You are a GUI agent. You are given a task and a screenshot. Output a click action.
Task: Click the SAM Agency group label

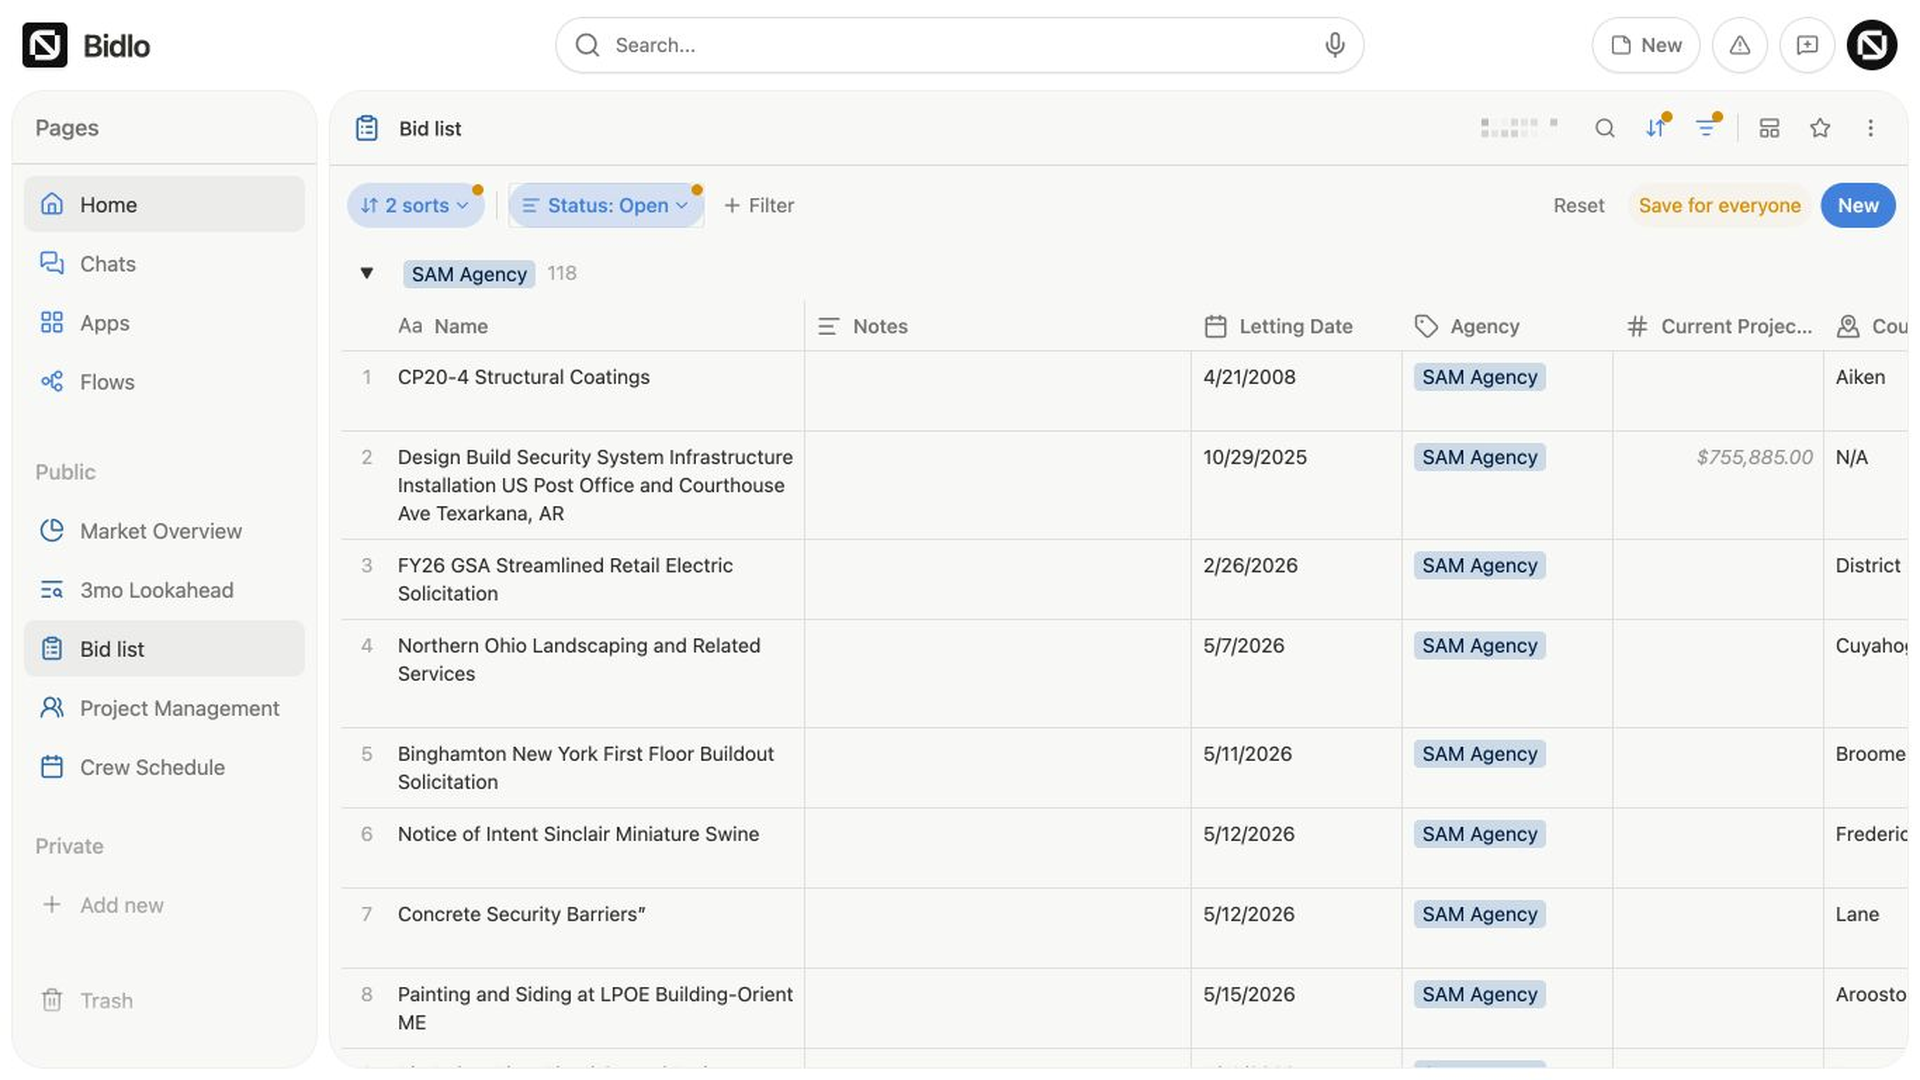469,274
